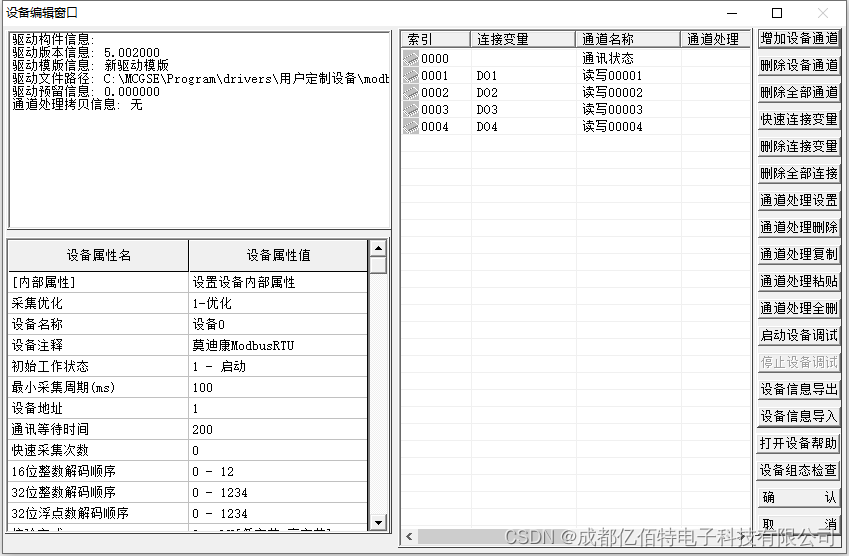Click the channel icon in row 0003
Viewport: 849px width, 556px height.
(x=411, y=109)
